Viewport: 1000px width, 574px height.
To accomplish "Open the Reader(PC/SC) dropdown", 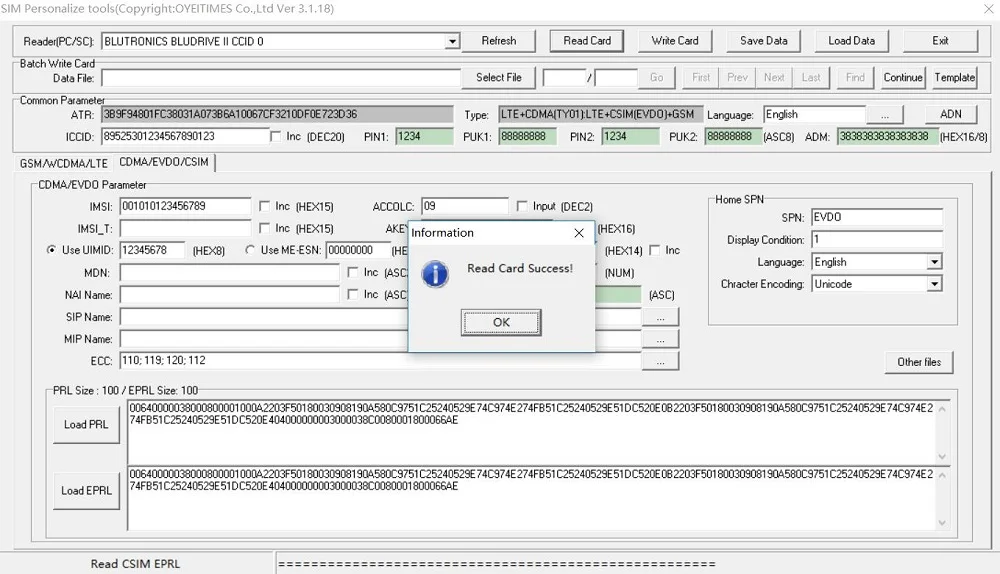I will 452,41.
